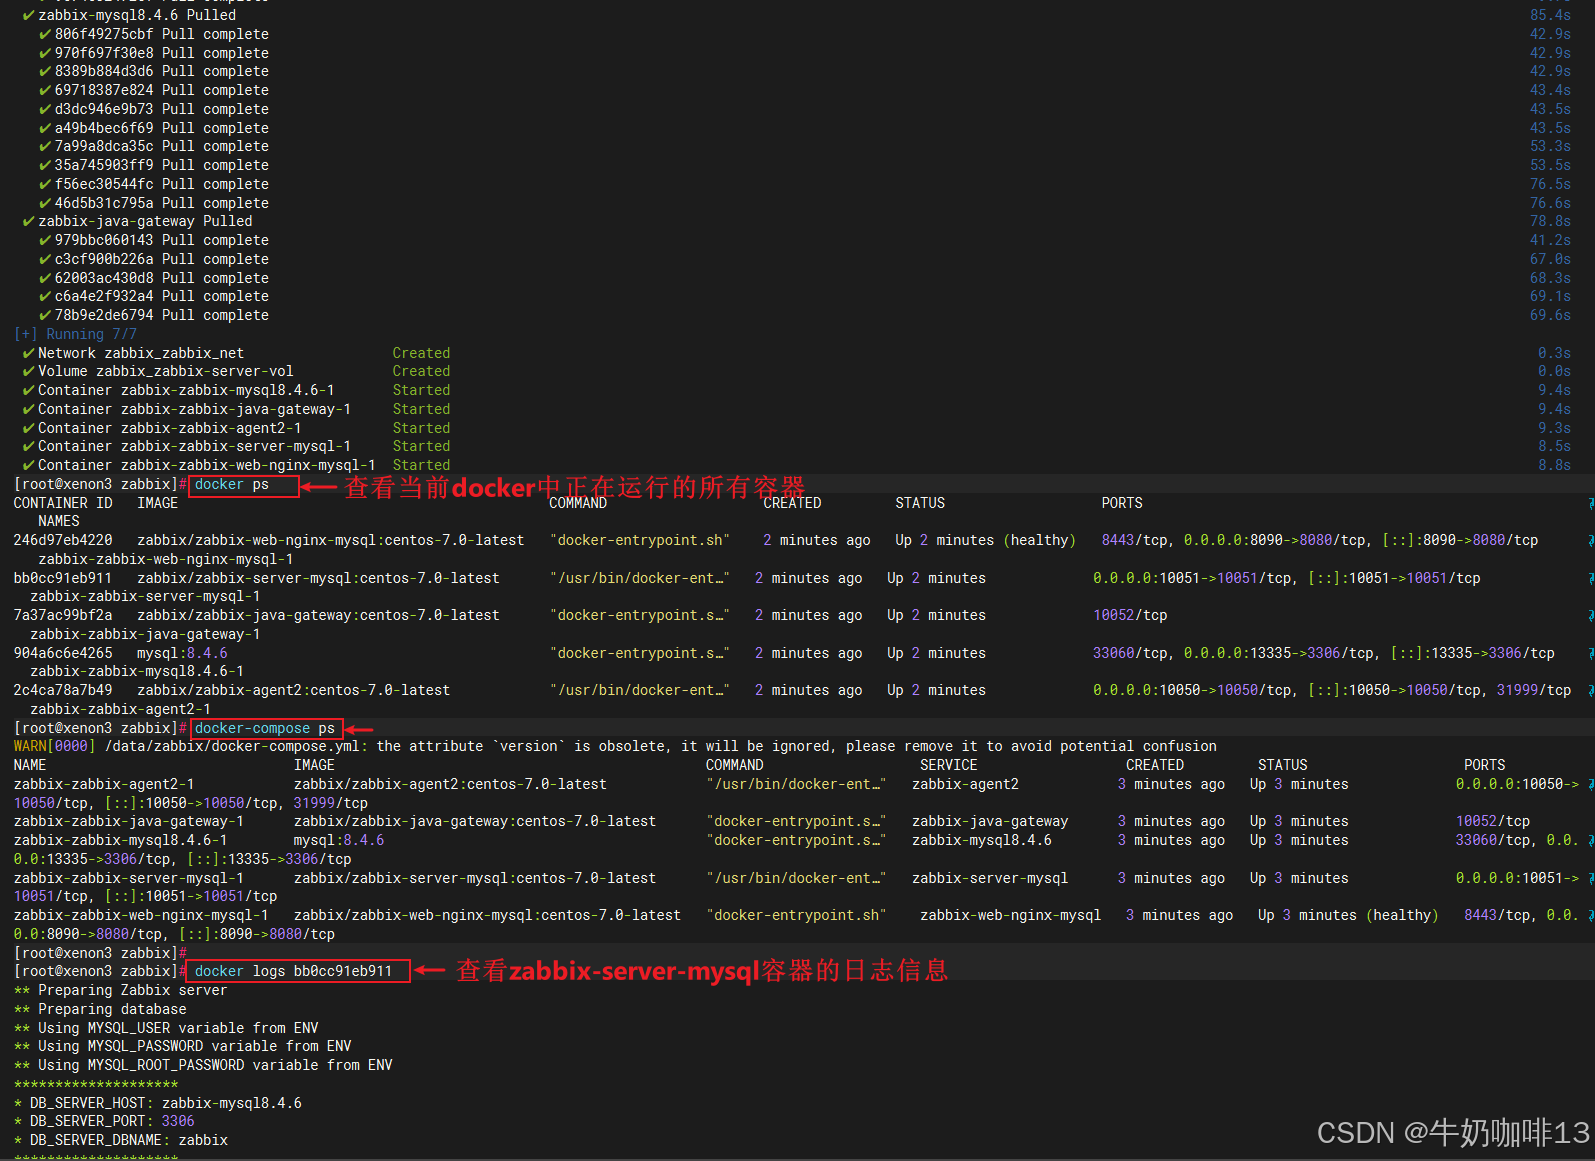Select container ID 2c4ca78a7b49
The height and width of the screenshot is (1161, 1595).
pyautogui.click(x=63, y=690)
